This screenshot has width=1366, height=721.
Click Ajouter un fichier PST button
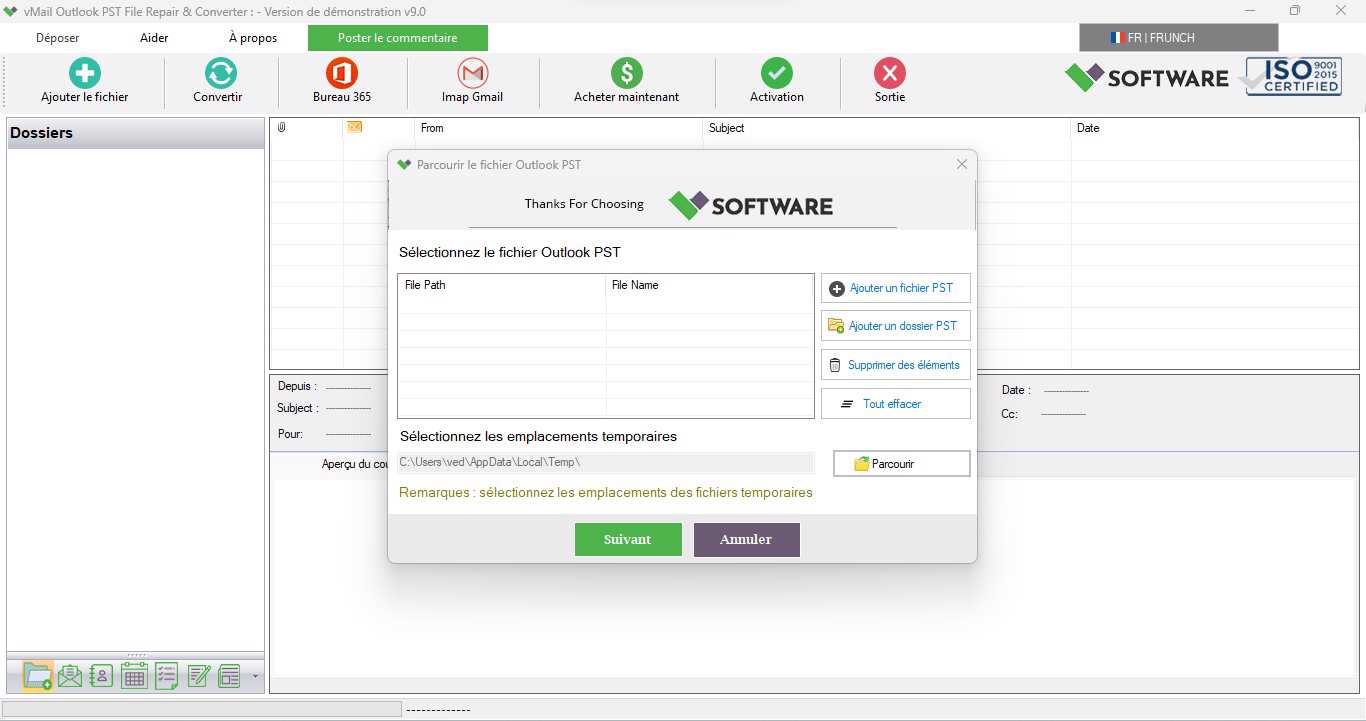click(896, 288)
